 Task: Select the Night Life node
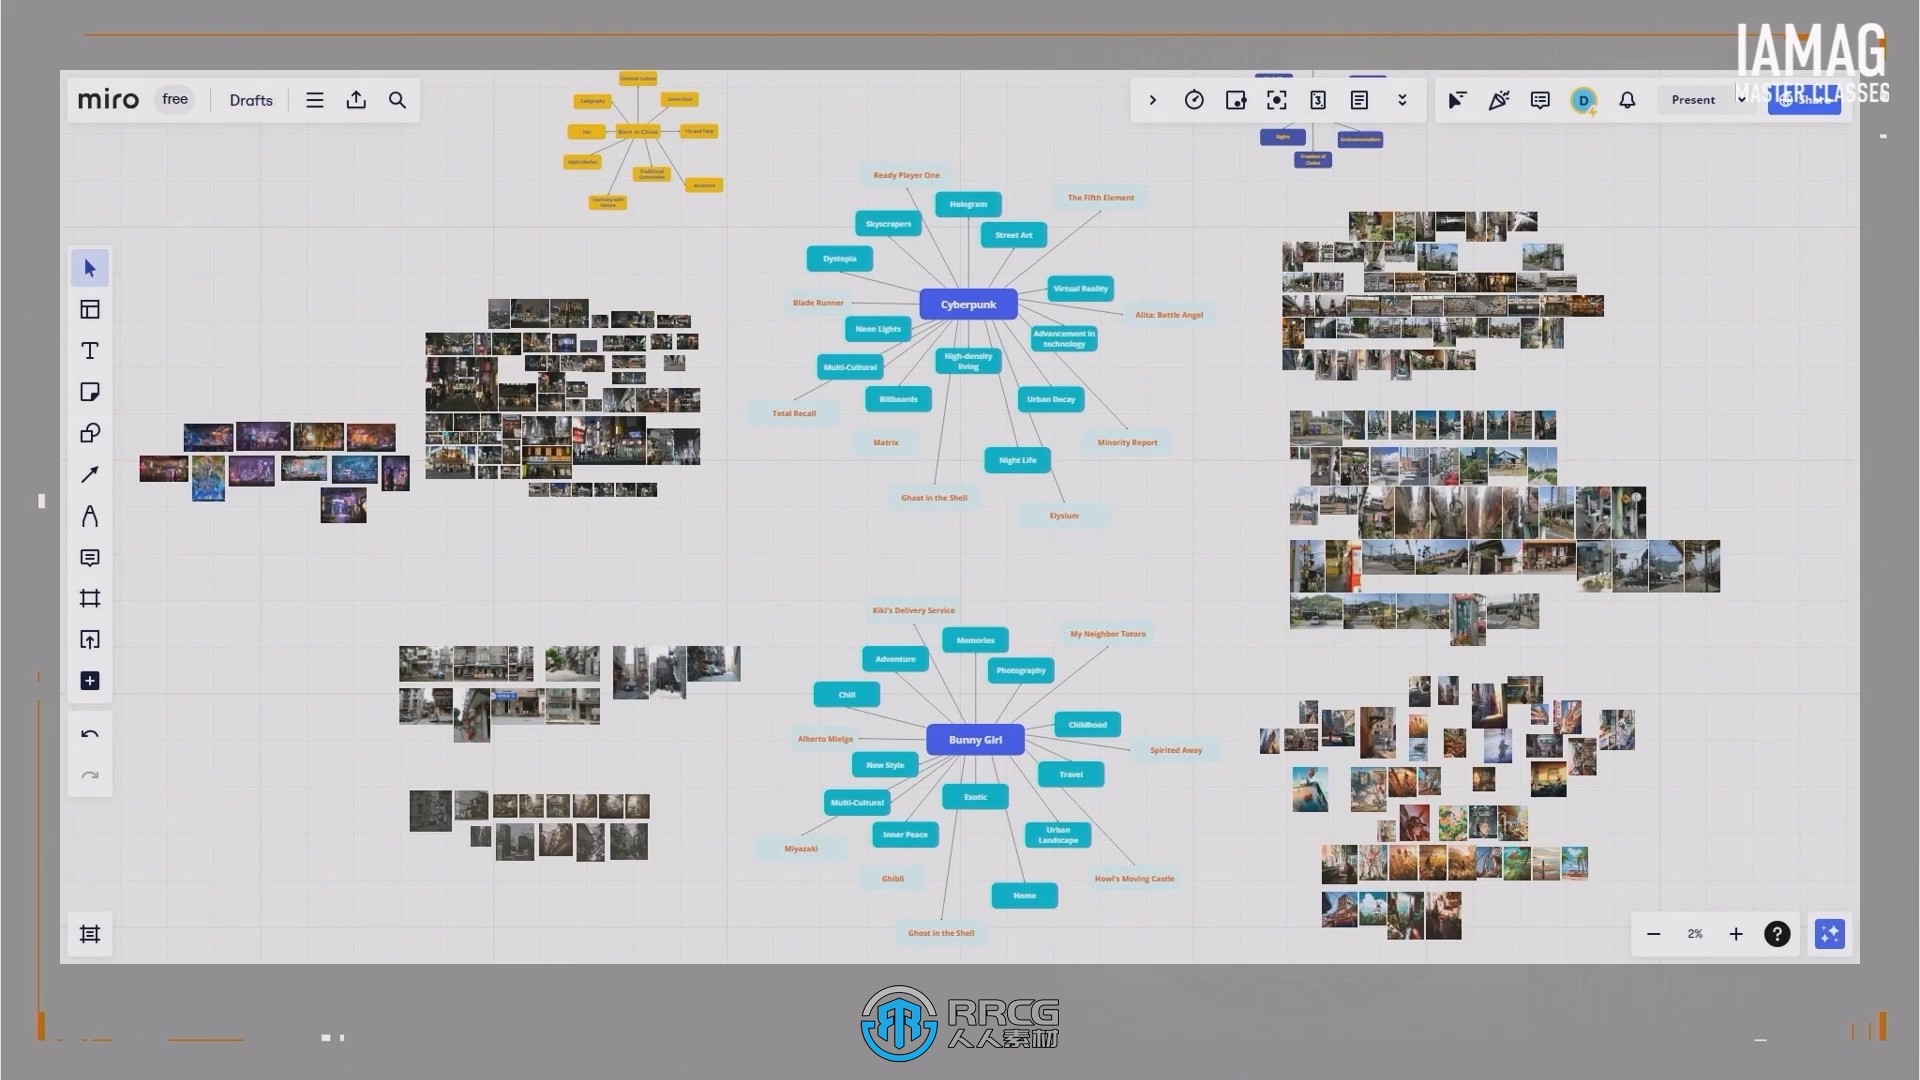[x=1017, y=460]
